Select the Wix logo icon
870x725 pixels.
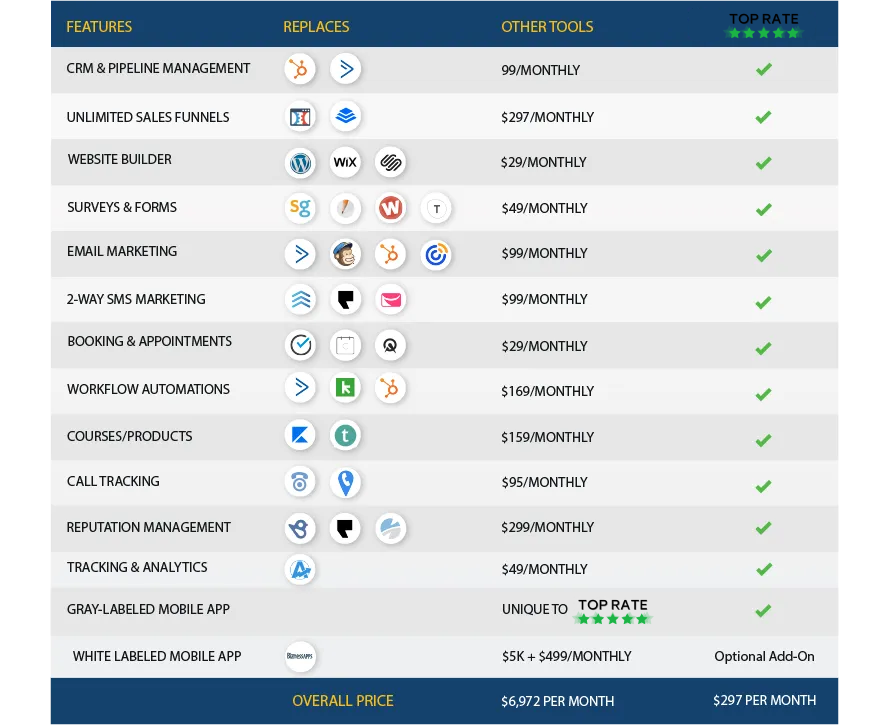click(345, 162)
